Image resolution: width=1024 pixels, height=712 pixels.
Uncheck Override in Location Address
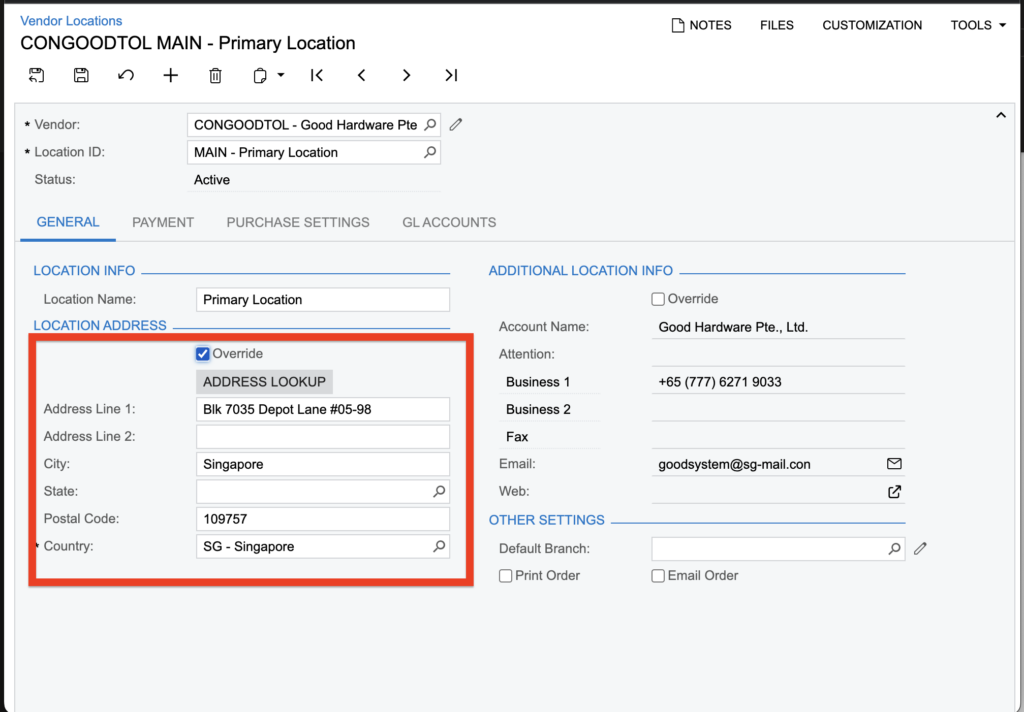pos(203,354)
